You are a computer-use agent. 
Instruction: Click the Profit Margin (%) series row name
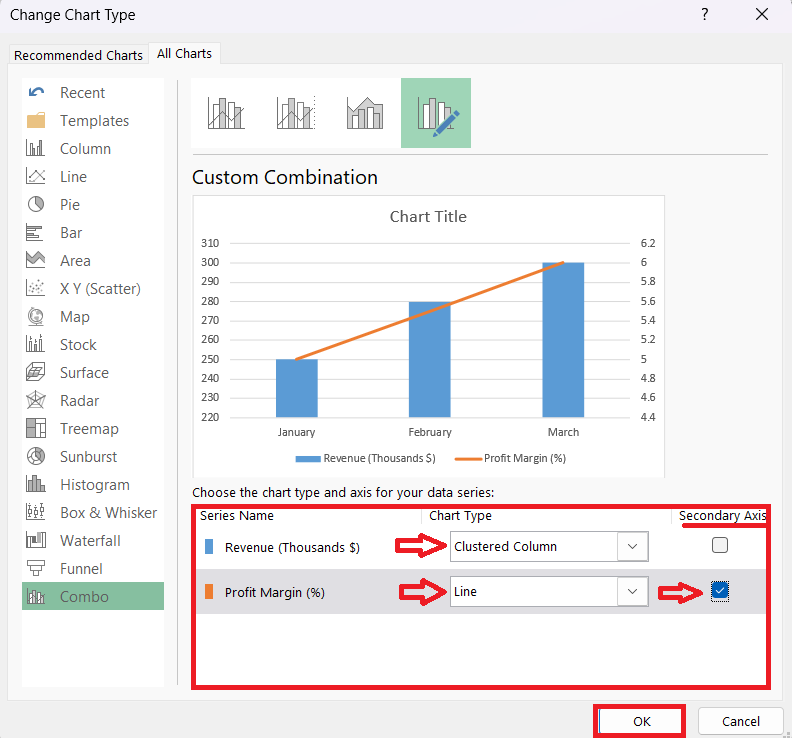275,593
